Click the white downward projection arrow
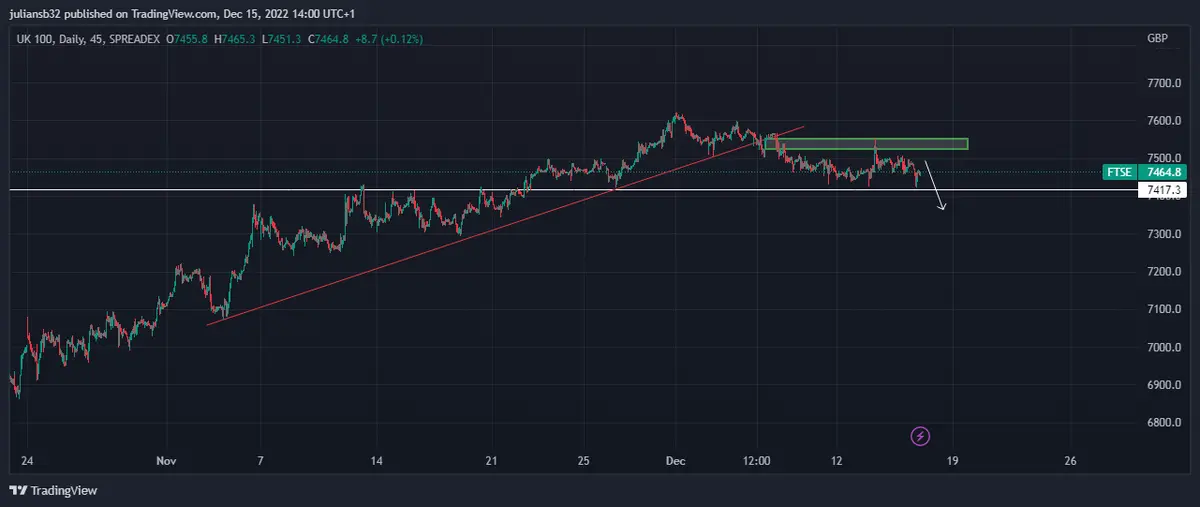The image size is (1200, 507). (x=934, y=187)
